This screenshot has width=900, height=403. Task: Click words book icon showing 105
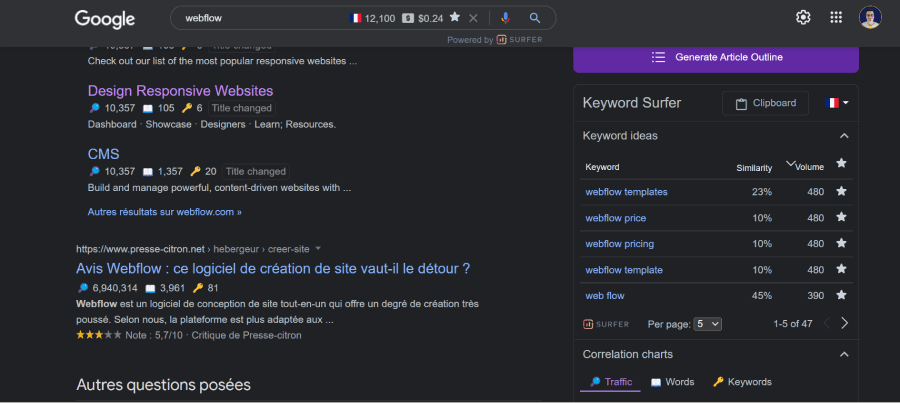coord(148,108)
